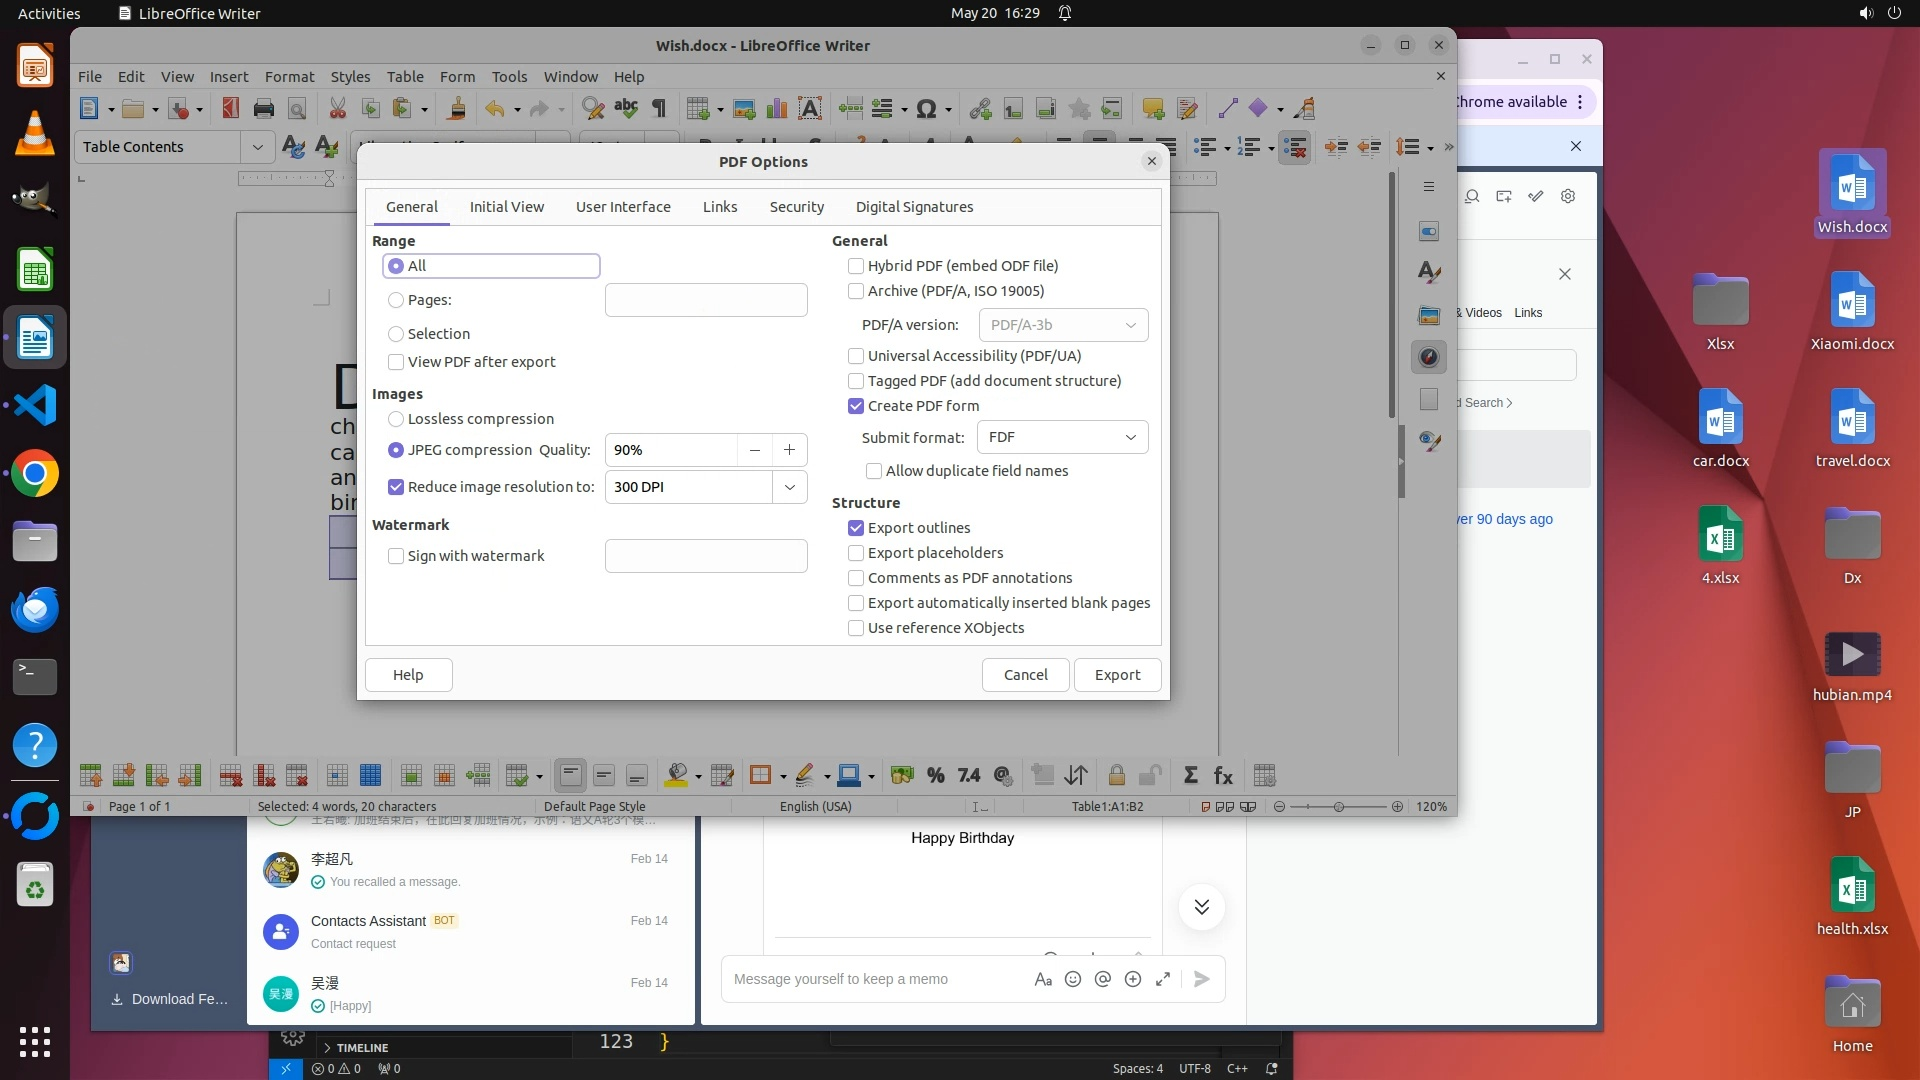This screenshot has width=1920, height=1080.
Task: Click the emoji icon in message box
Action: (x=1073, y=980)
